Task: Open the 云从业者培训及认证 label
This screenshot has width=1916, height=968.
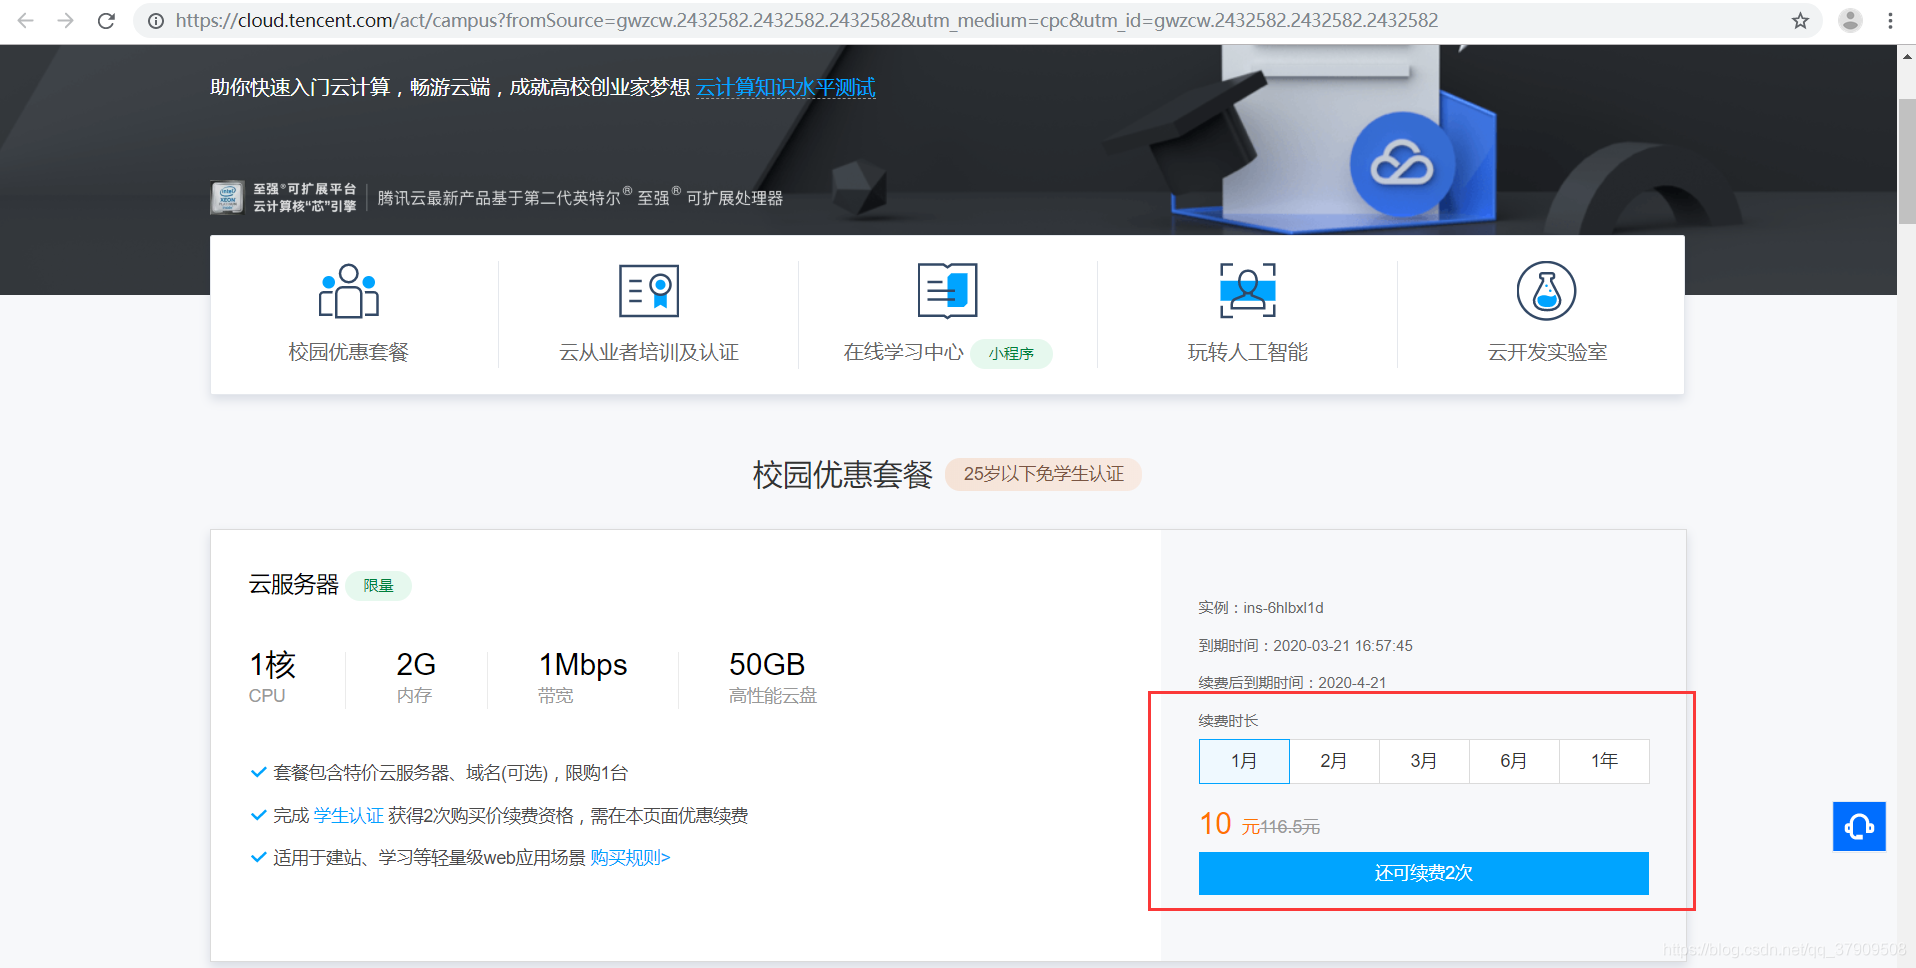Action: 649,352
